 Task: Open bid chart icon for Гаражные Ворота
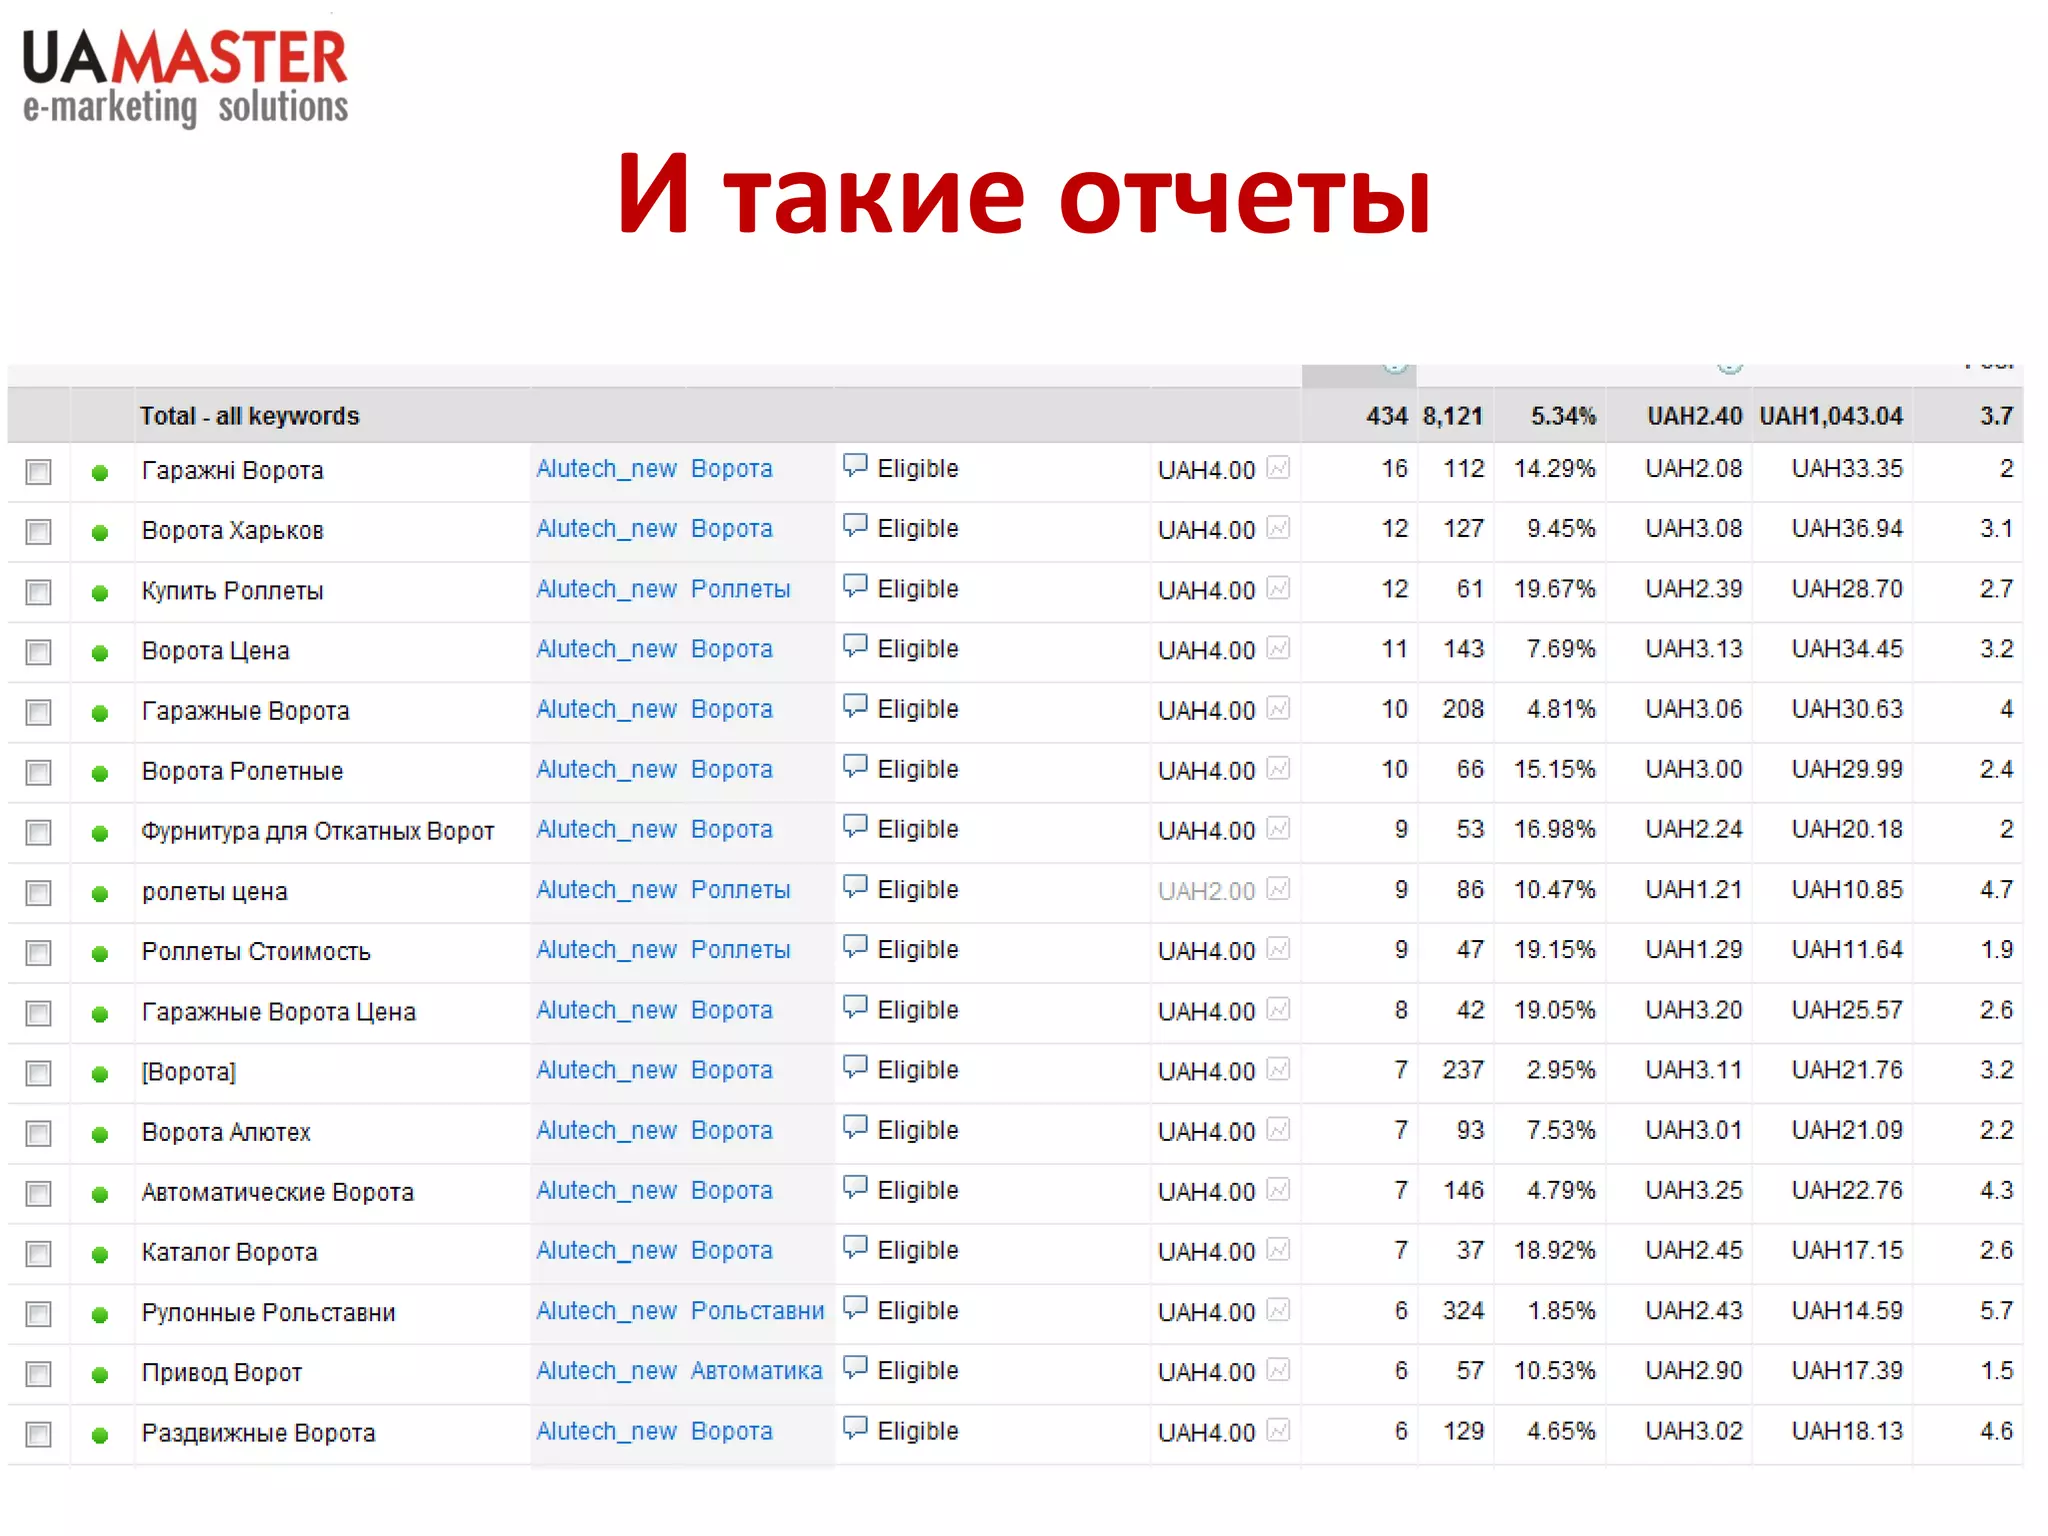point(1278,708)
